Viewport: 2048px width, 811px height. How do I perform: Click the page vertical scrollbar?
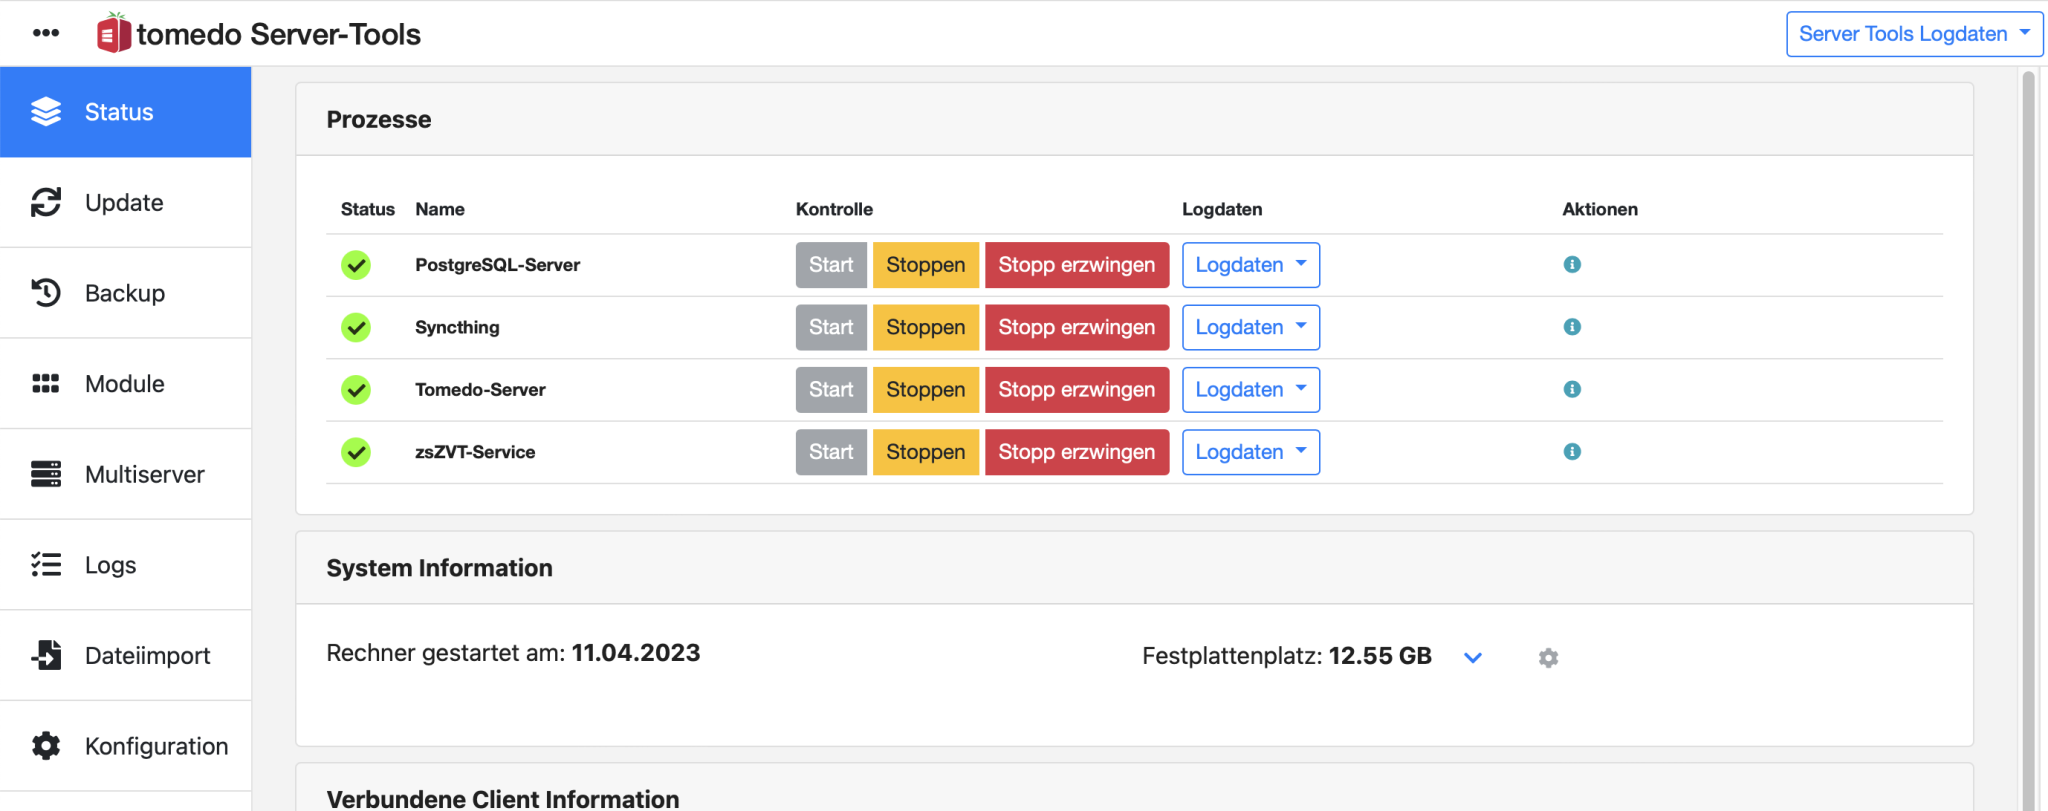[2029, 440]
